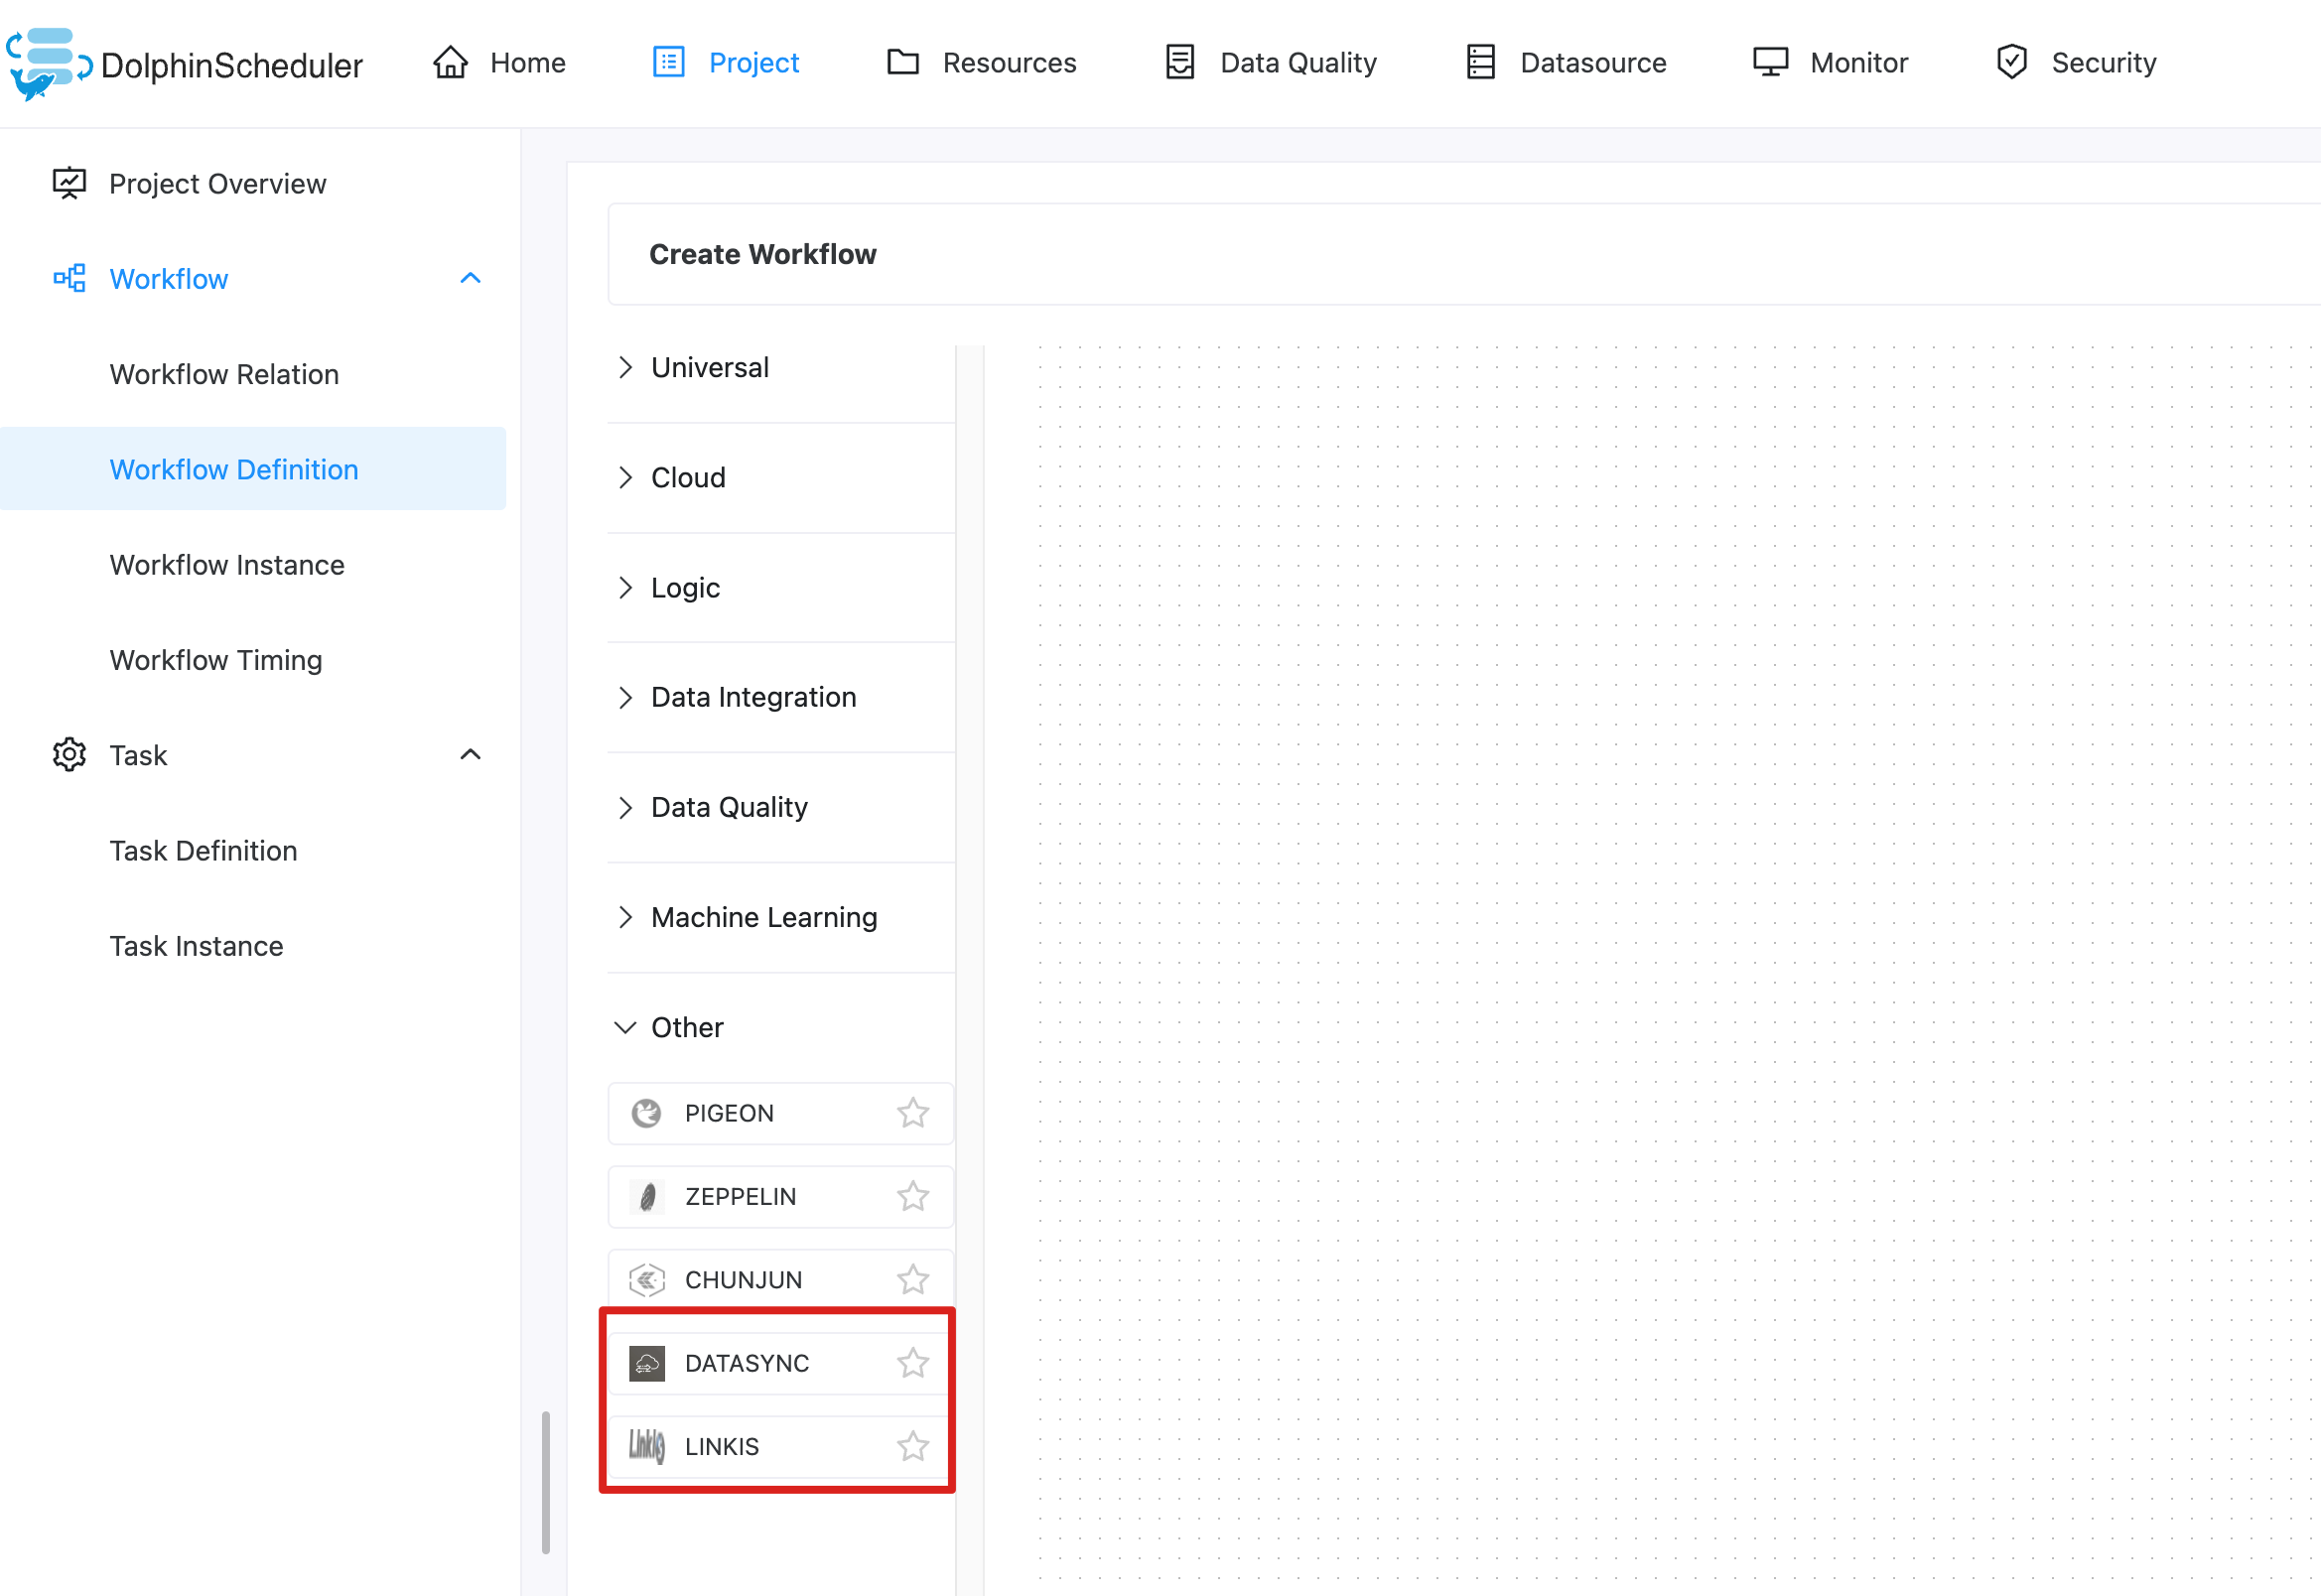Click the Security shield icon
The image size is (2321, 1596).
(2011, 62)
